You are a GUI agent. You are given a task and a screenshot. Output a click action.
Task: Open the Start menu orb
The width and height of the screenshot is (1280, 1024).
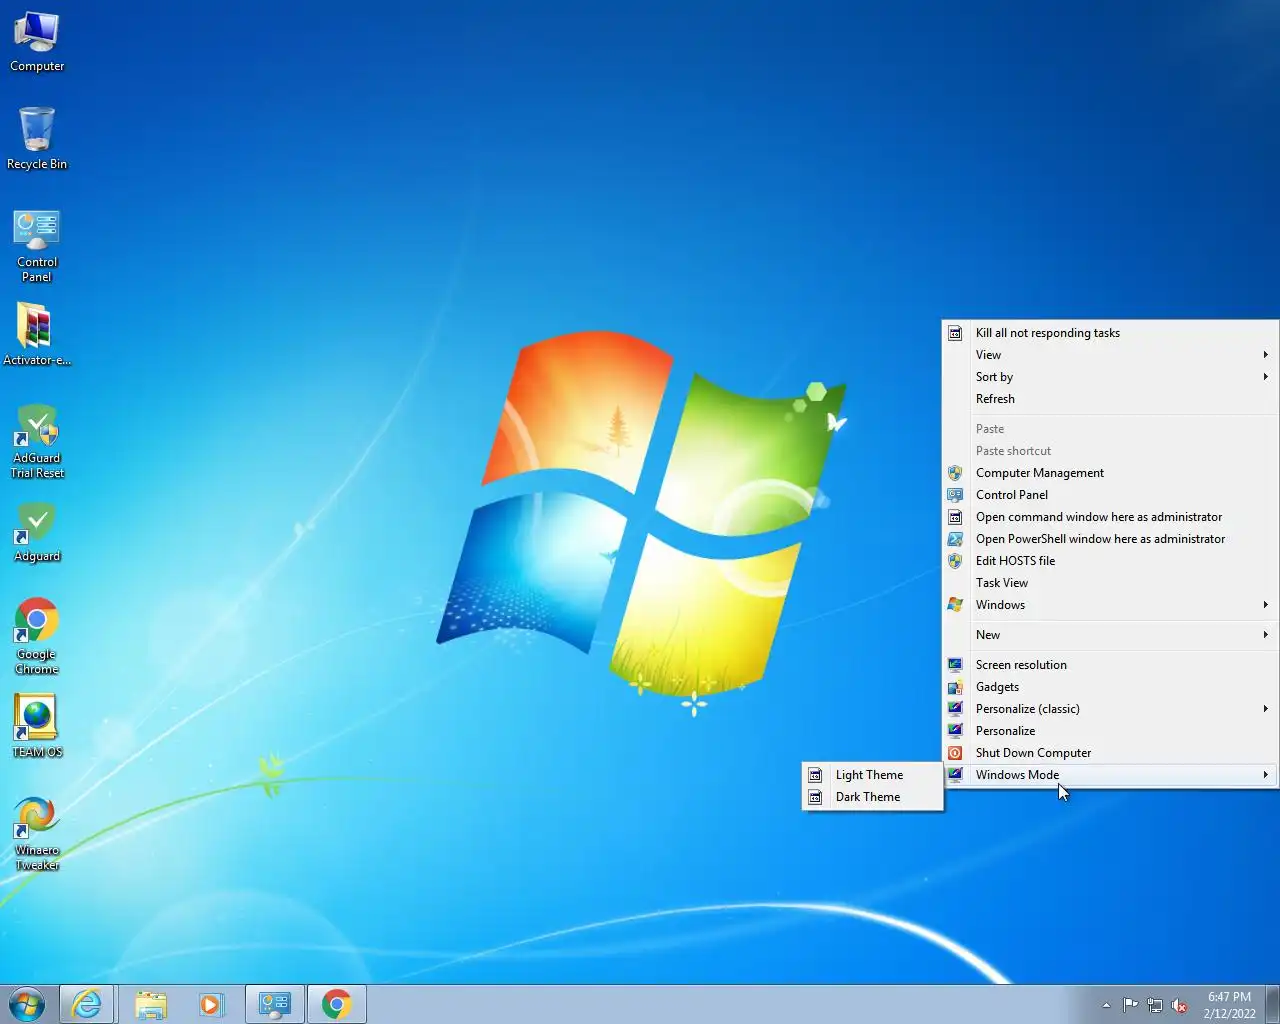27,1004
